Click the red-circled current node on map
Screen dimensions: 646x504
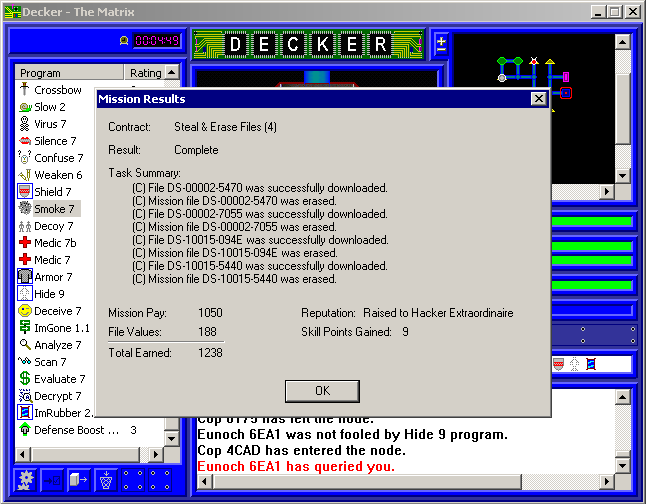point(566,93)
